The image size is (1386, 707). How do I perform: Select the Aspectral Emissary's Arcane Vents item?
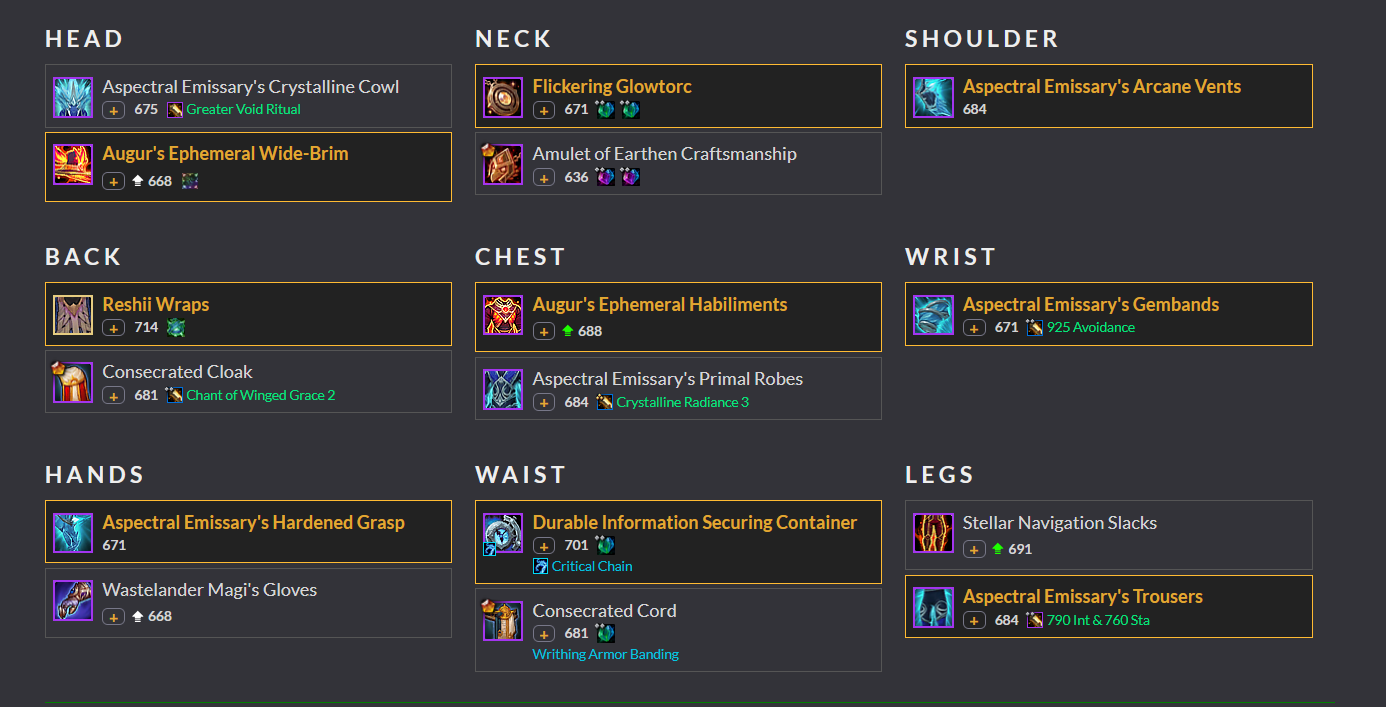coord(1102,87)
